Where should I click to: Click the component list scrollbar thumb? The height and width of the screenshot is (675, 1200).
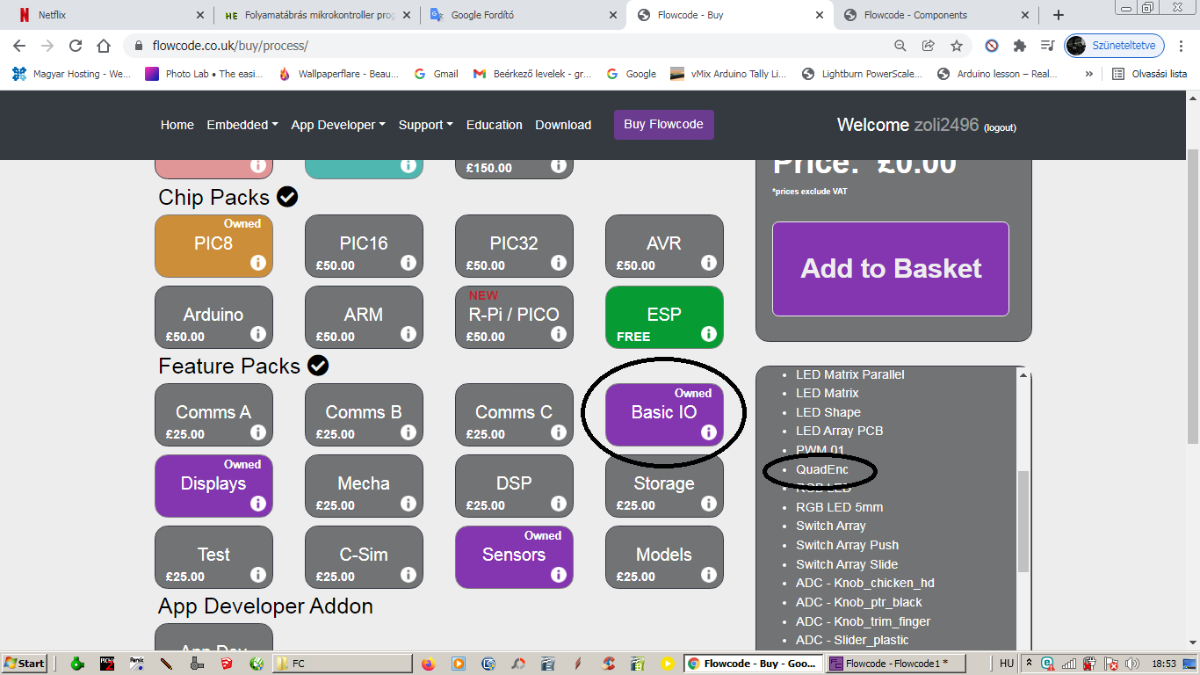1022,521
